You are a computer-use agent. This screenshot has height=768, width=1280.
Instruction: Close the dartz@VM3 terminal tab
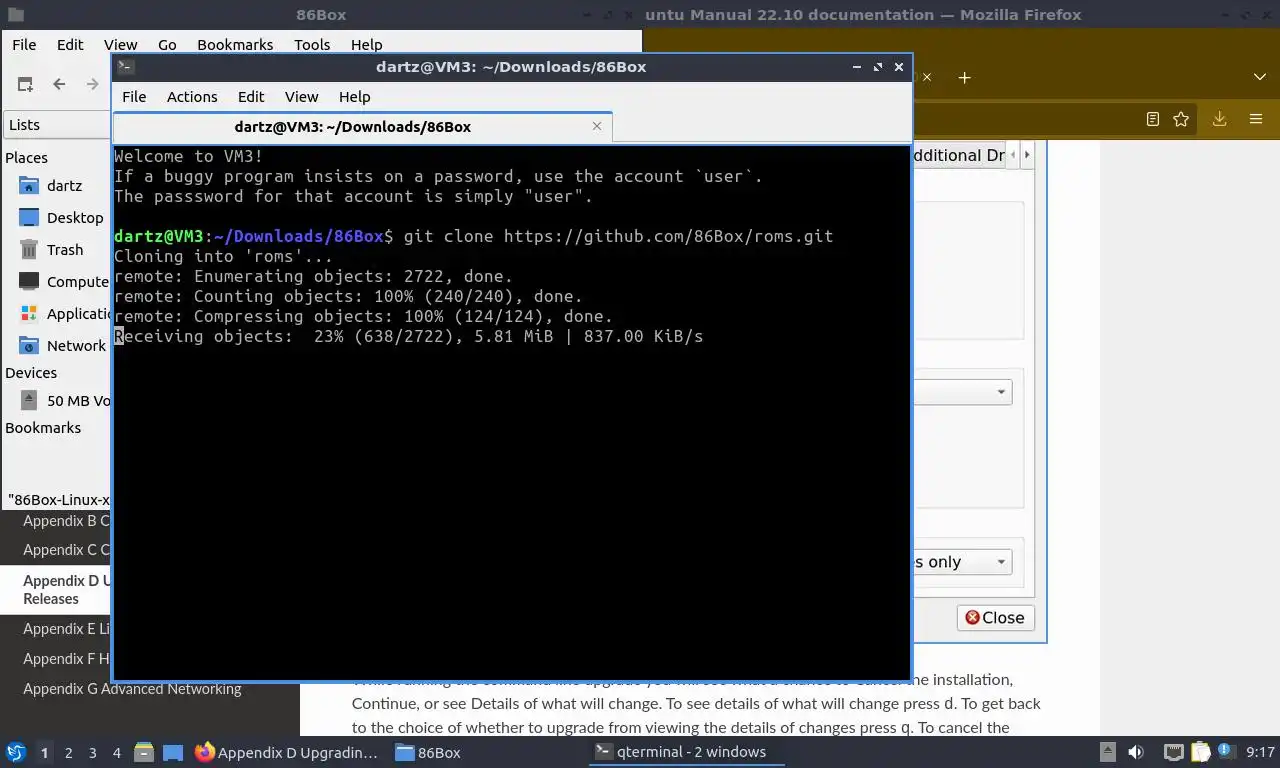(x=597, y=126)
